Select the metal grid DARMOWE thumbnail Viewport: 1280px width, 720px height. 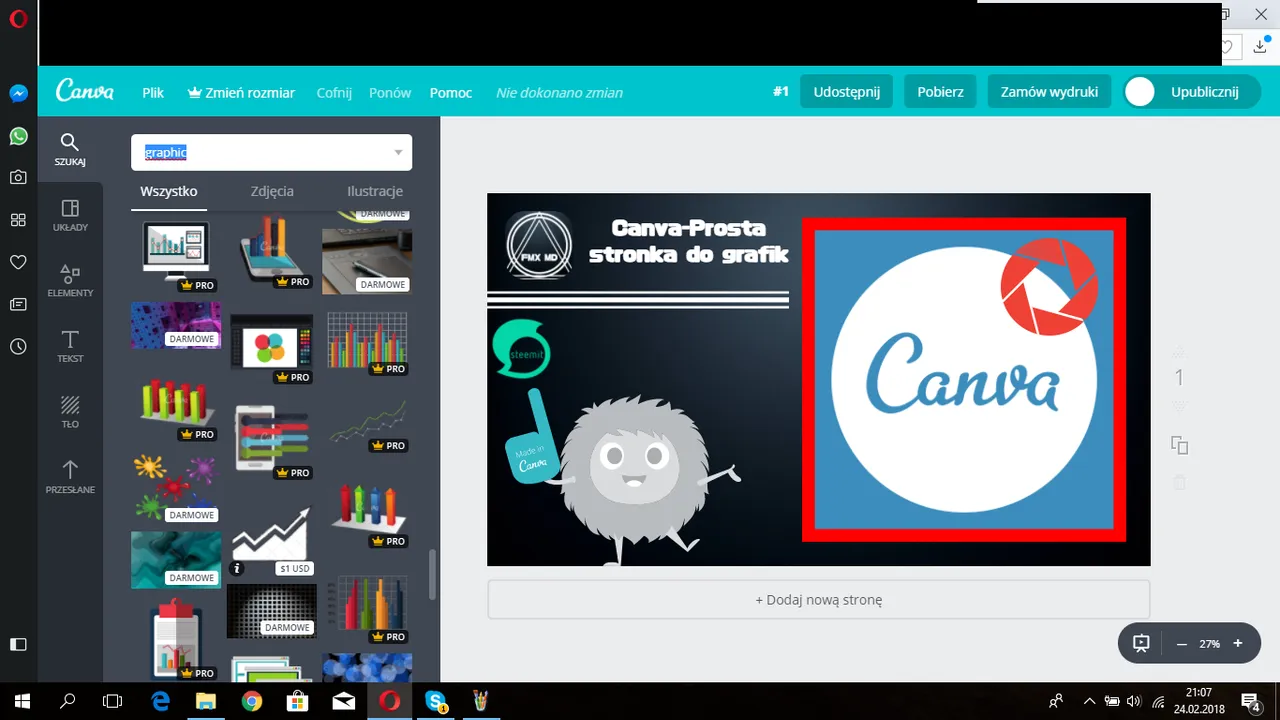coord(271,611)
